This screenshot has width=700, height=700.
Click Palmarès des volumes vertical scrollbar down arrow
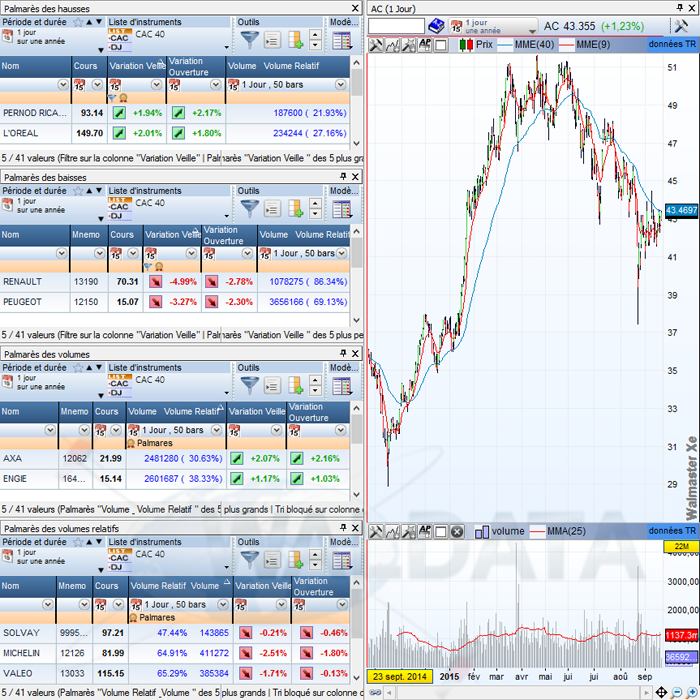coord(356,494)
